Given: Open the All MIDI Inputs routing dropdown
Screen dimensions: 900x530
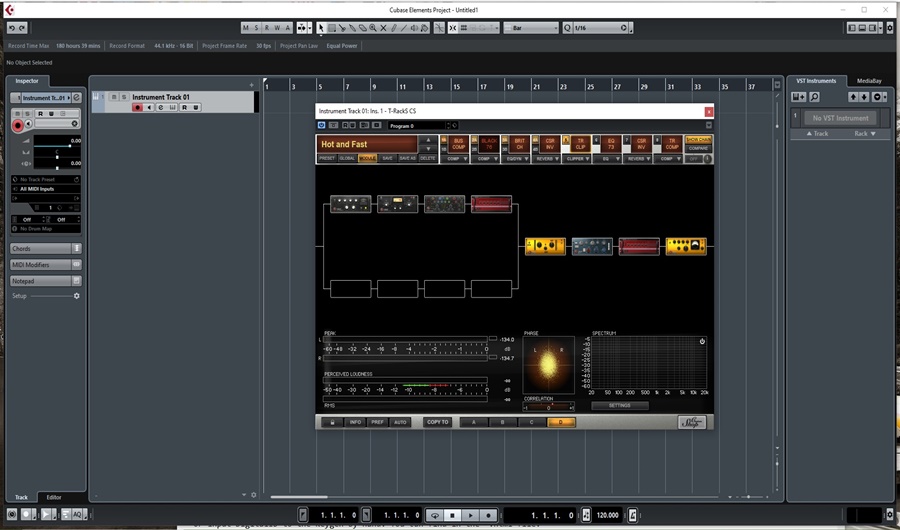Looking at the screenshot, I should pyautogui.click(x=46, y=189).
